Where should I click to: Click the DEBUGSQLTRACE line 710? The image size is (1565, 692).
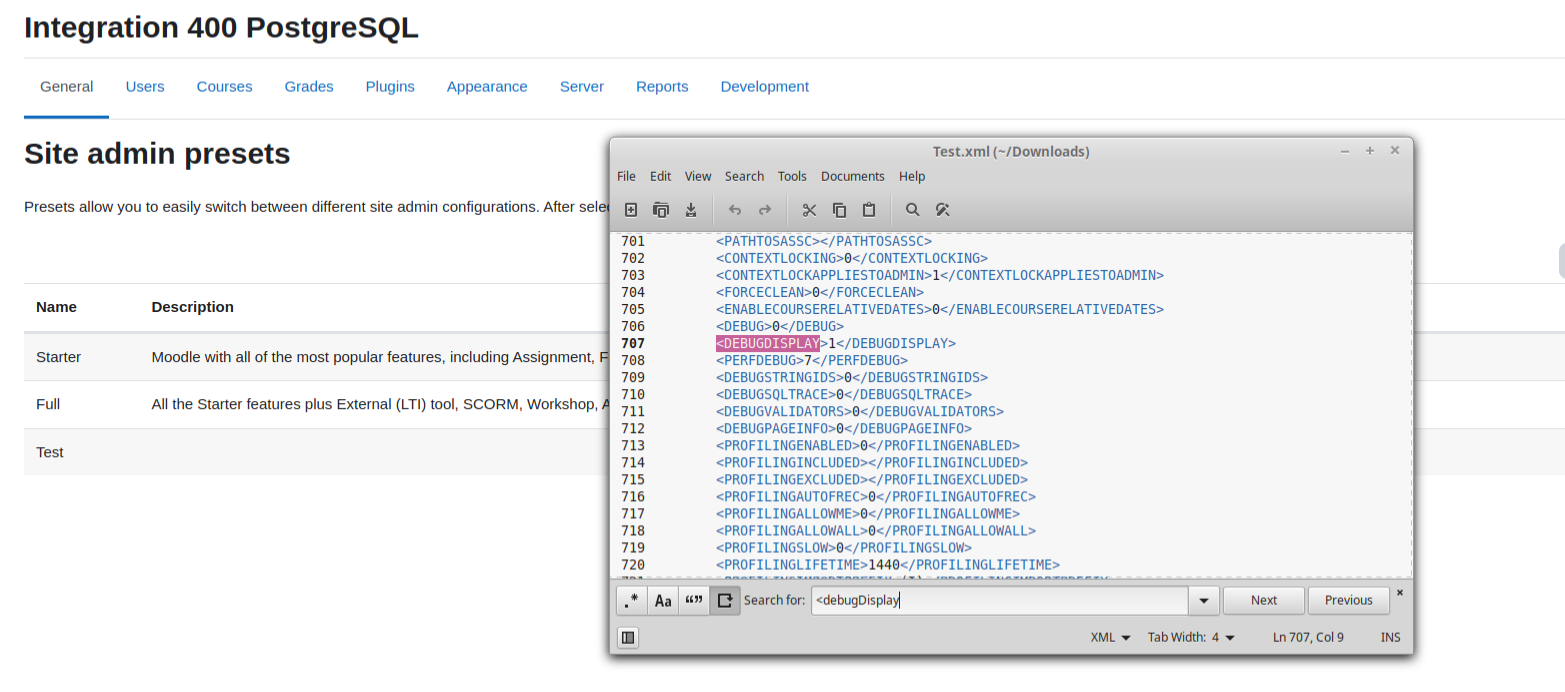pyautogui.click(x=844, y=394)
